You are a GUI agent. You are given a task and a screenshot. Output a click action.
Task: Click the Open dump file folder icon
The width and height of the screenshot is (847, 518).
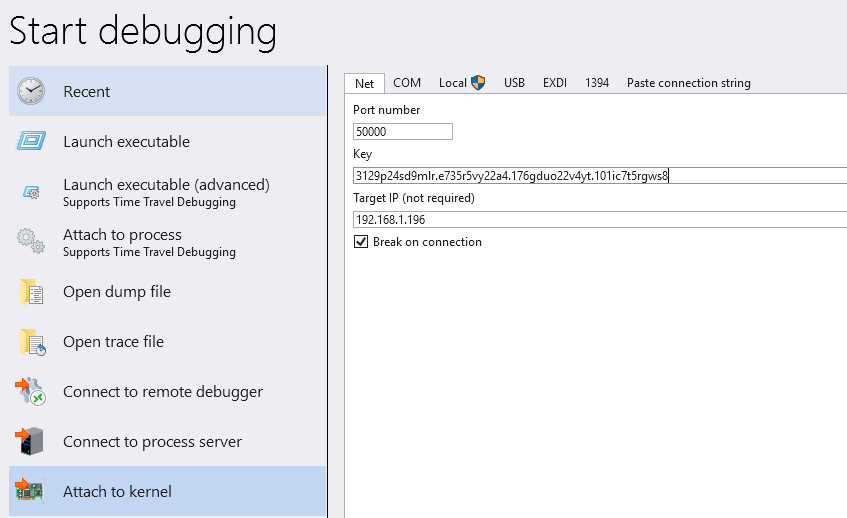click(31, 292)
